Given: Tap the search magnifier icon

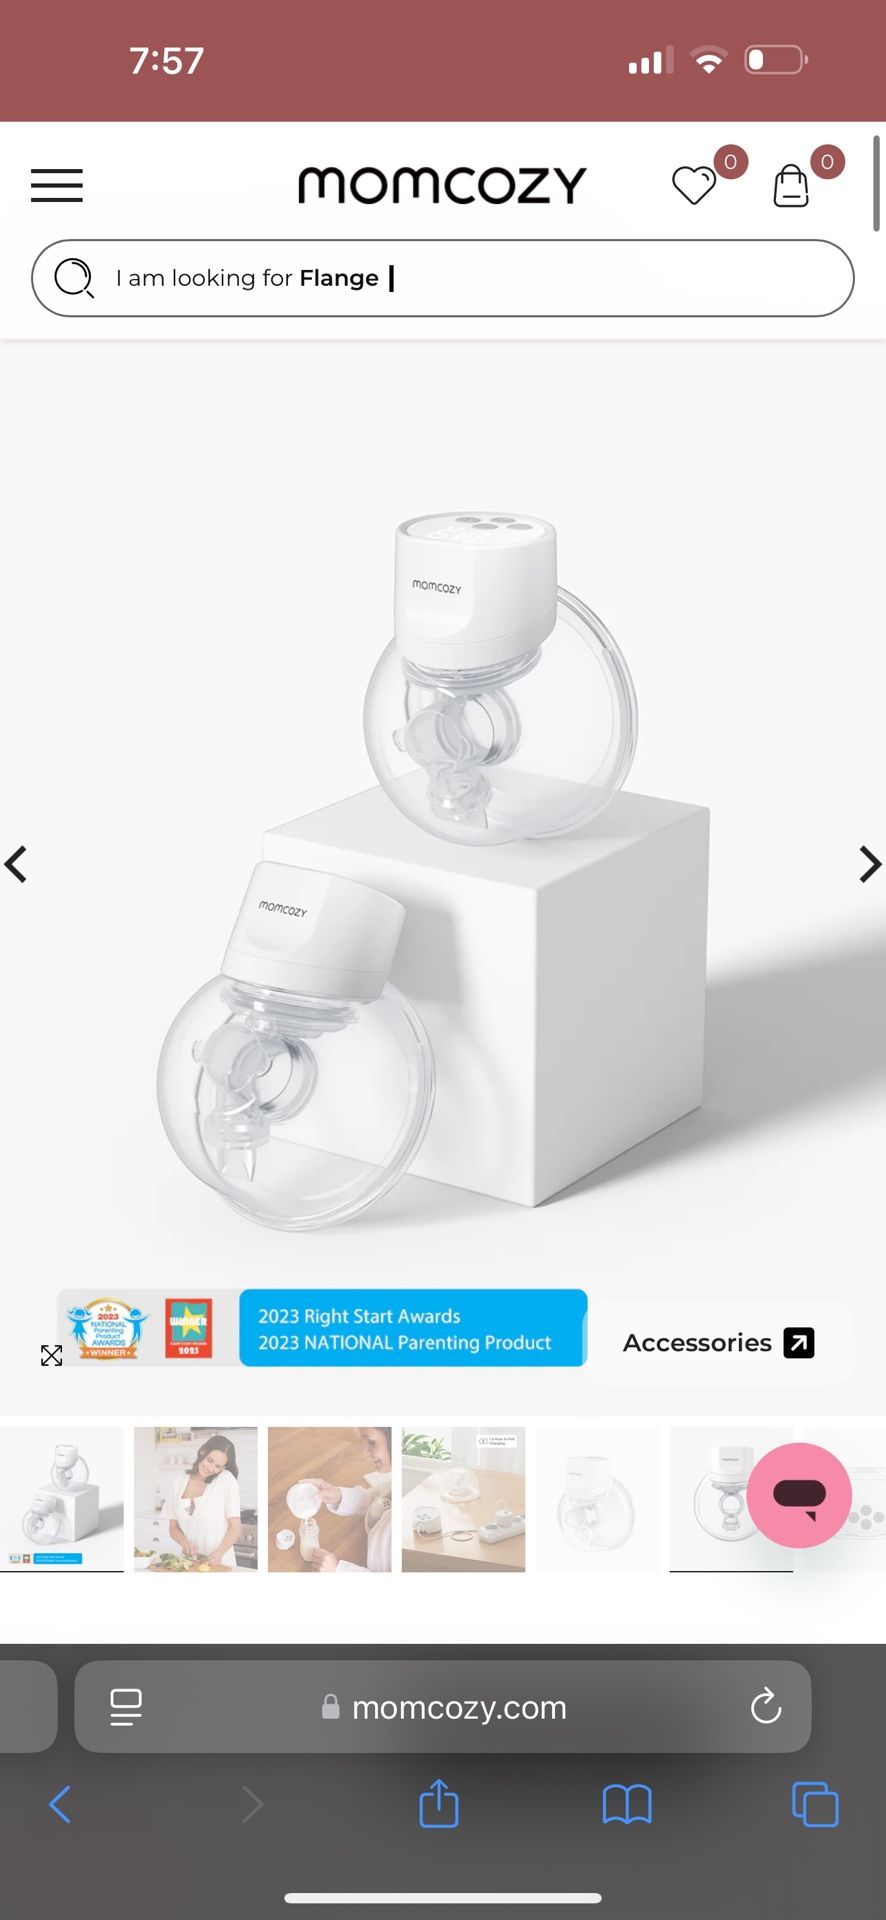Looking at the screenshot, I should [74, 278].
